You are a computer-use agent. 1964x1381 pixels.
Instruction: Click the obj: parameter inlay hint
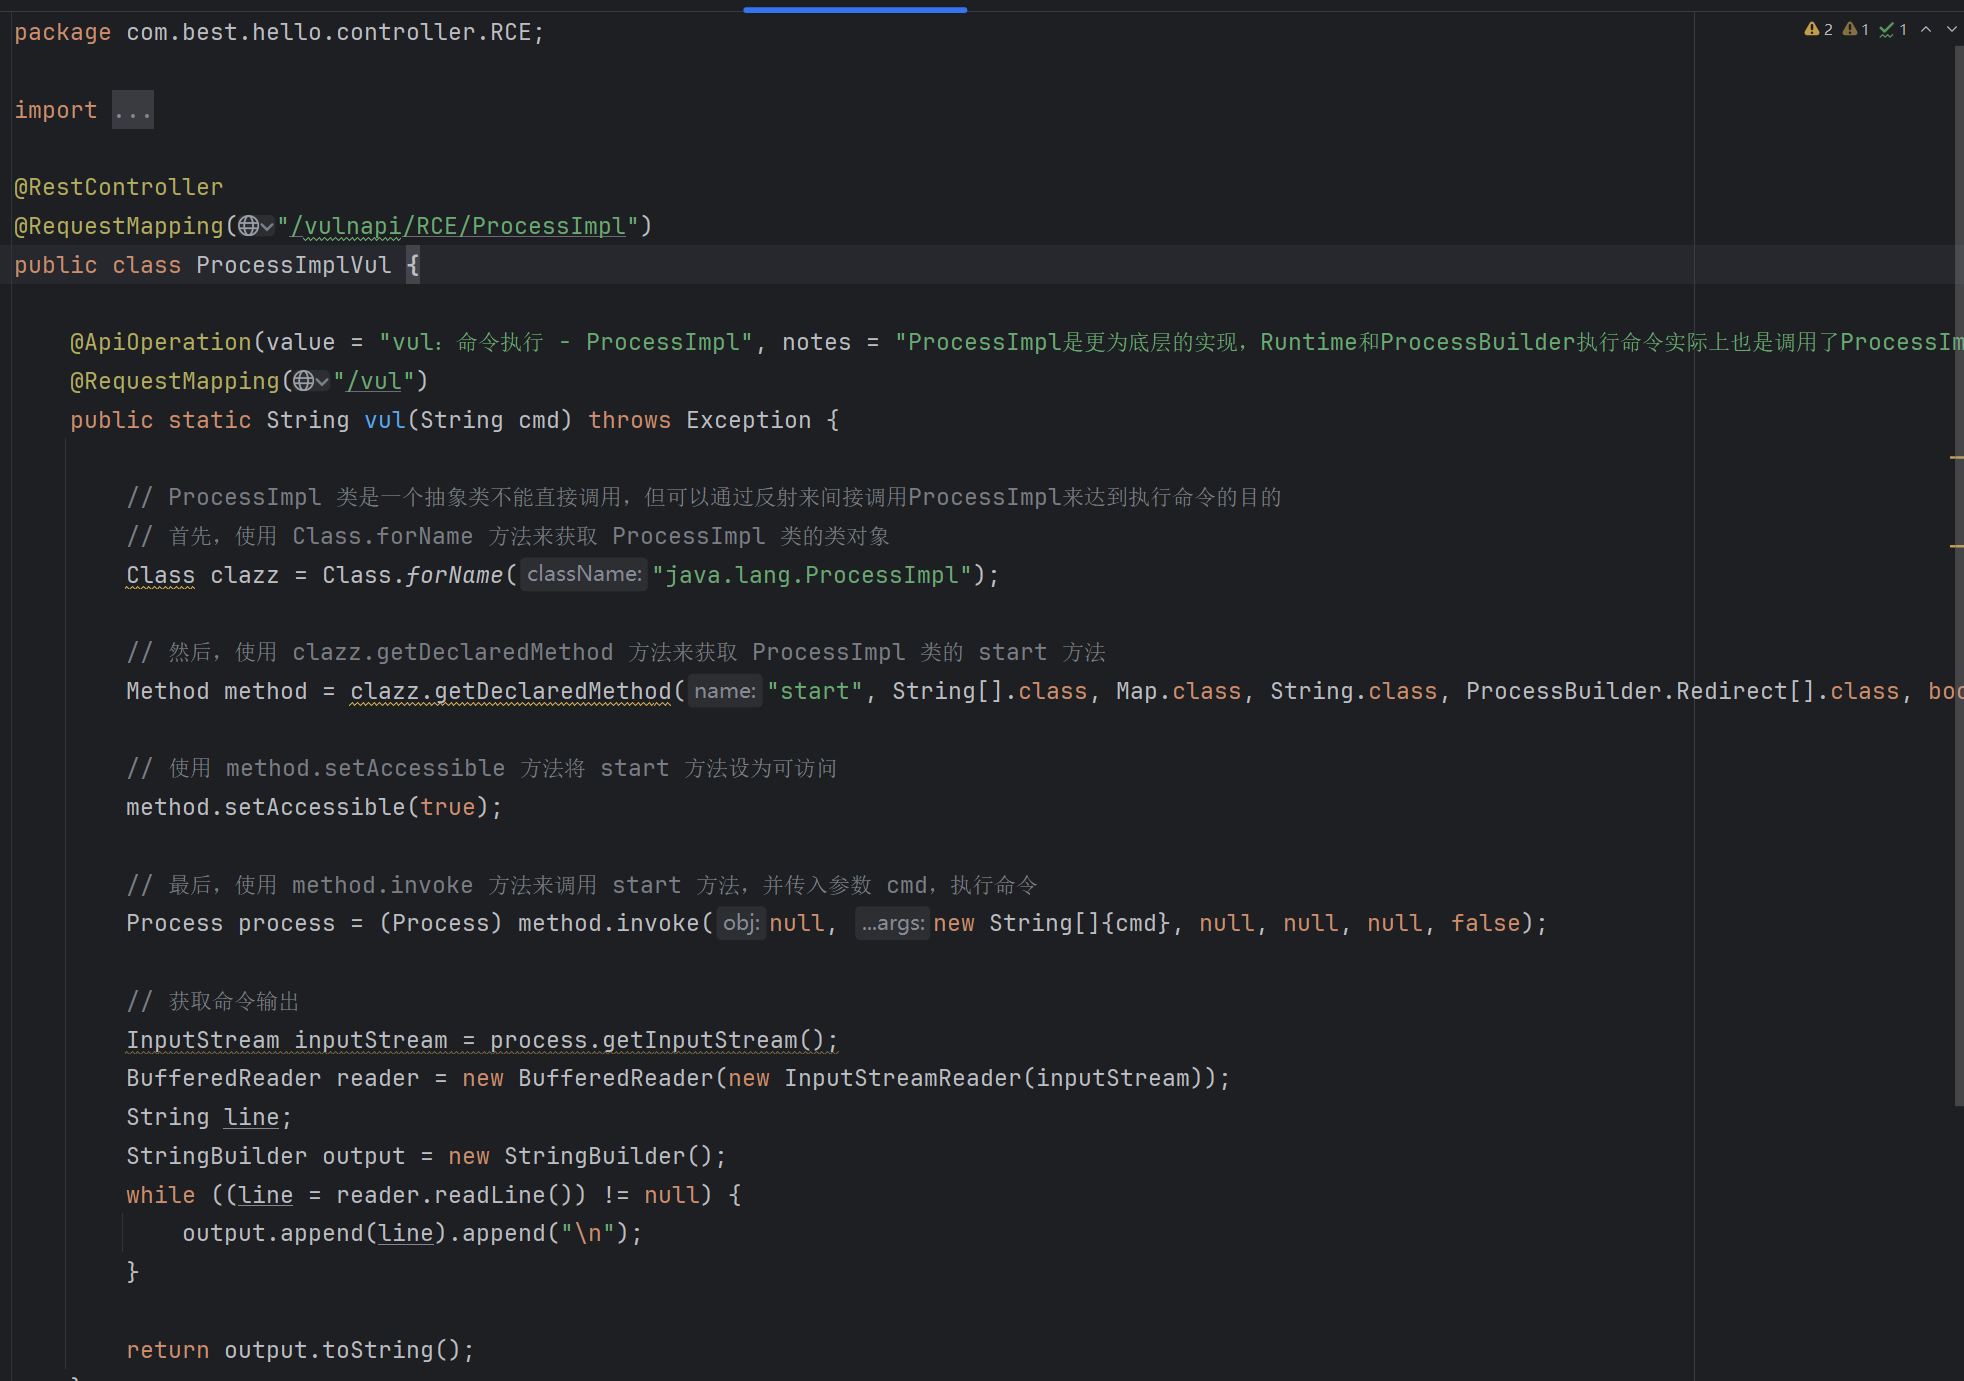coord(741,924)
